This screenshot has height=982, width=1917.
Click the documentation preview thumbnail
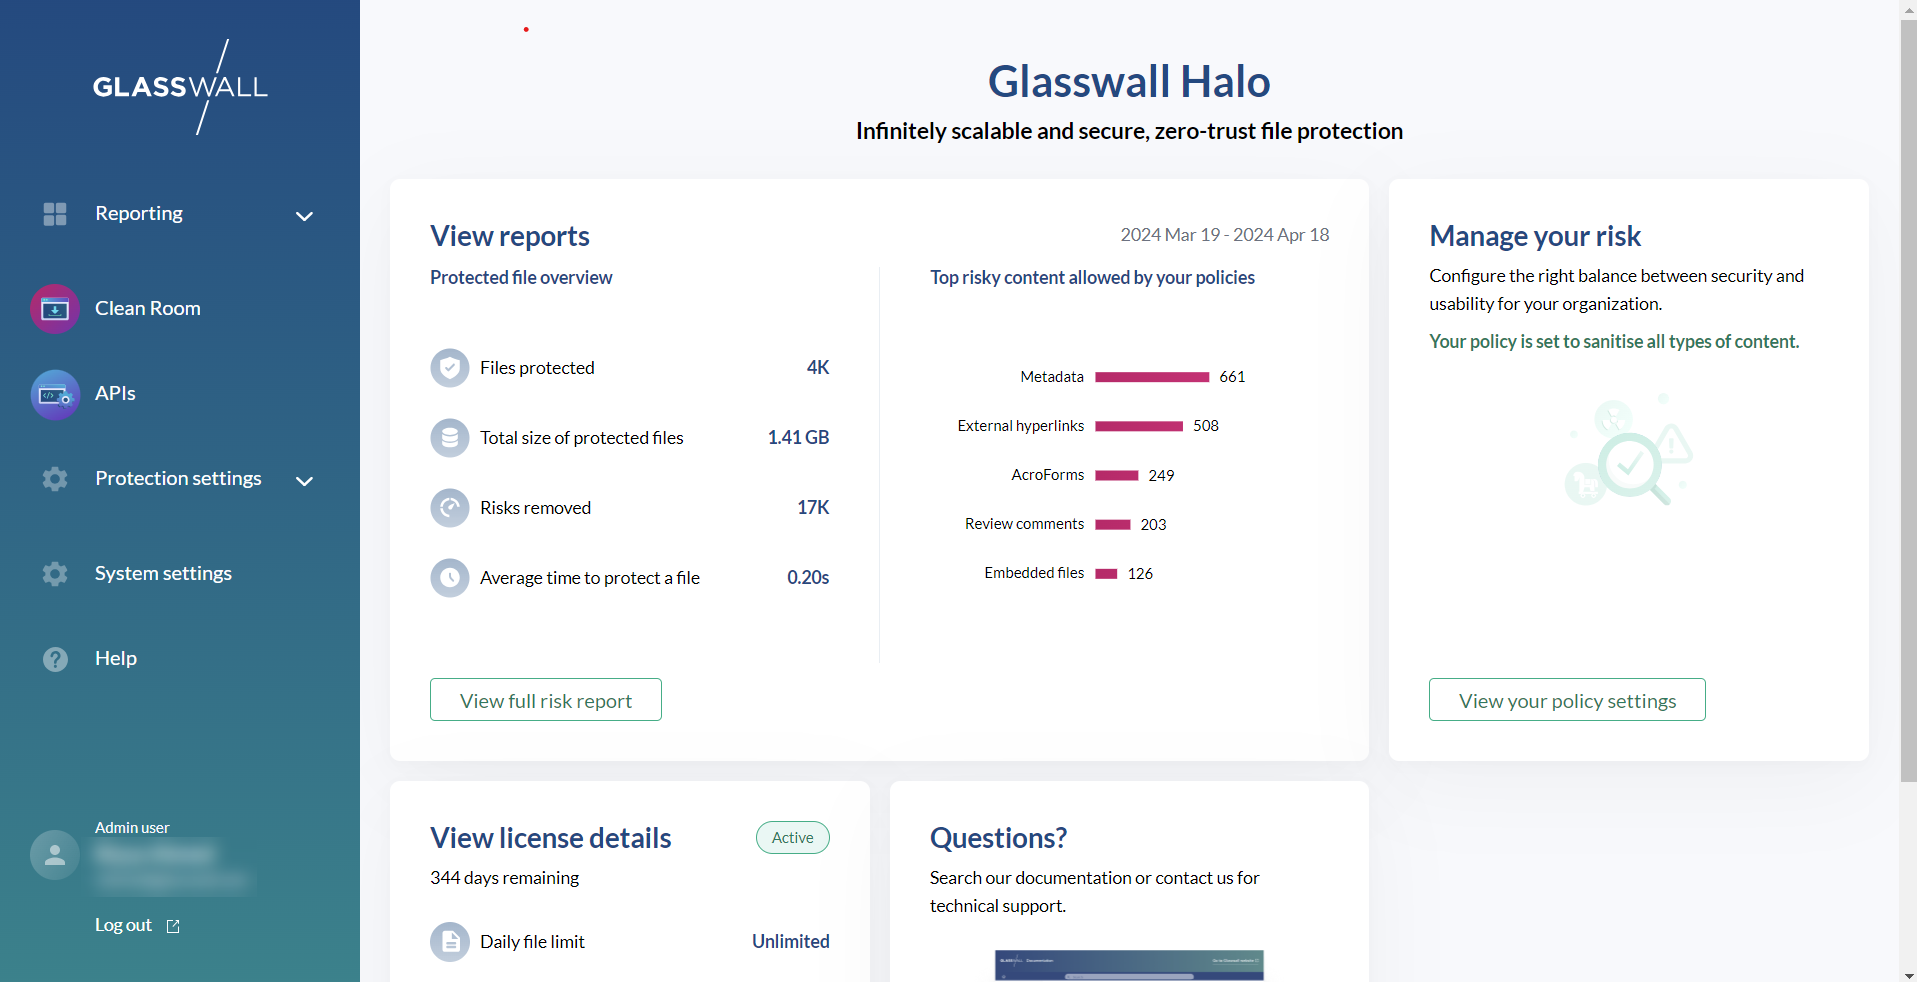[x=1129, y=965]
